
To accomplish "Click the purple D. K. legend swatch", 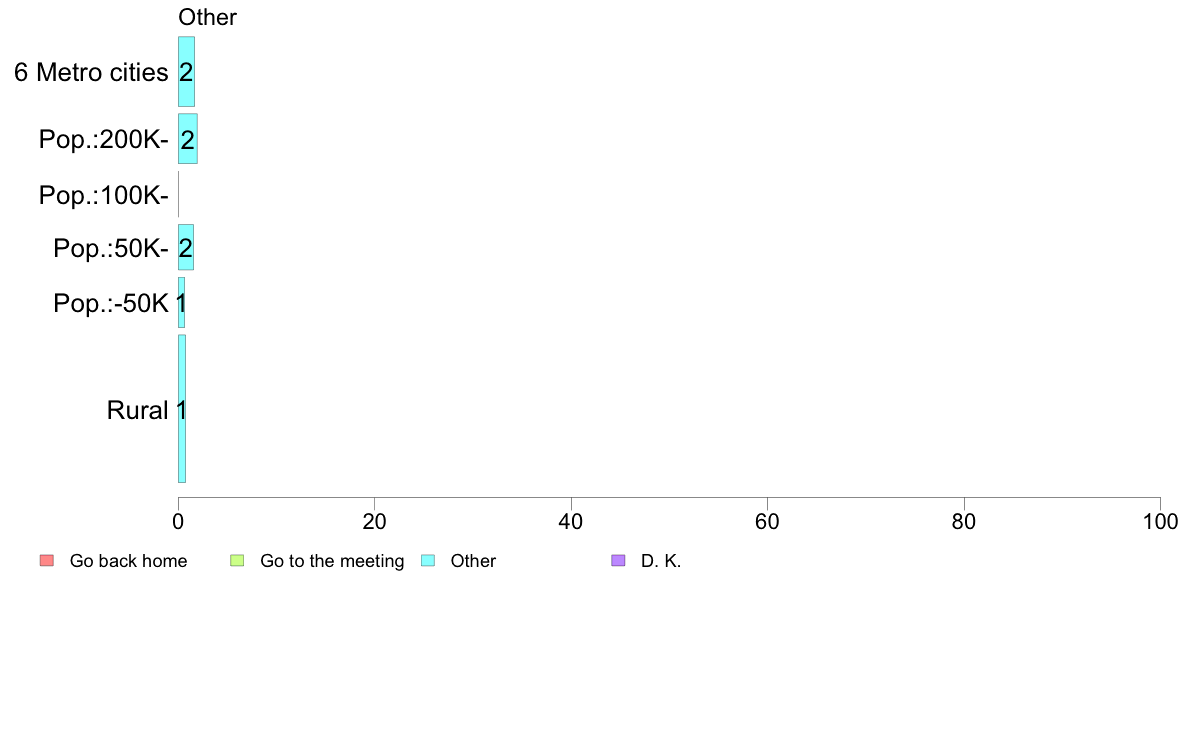I will tap(618, 561).
